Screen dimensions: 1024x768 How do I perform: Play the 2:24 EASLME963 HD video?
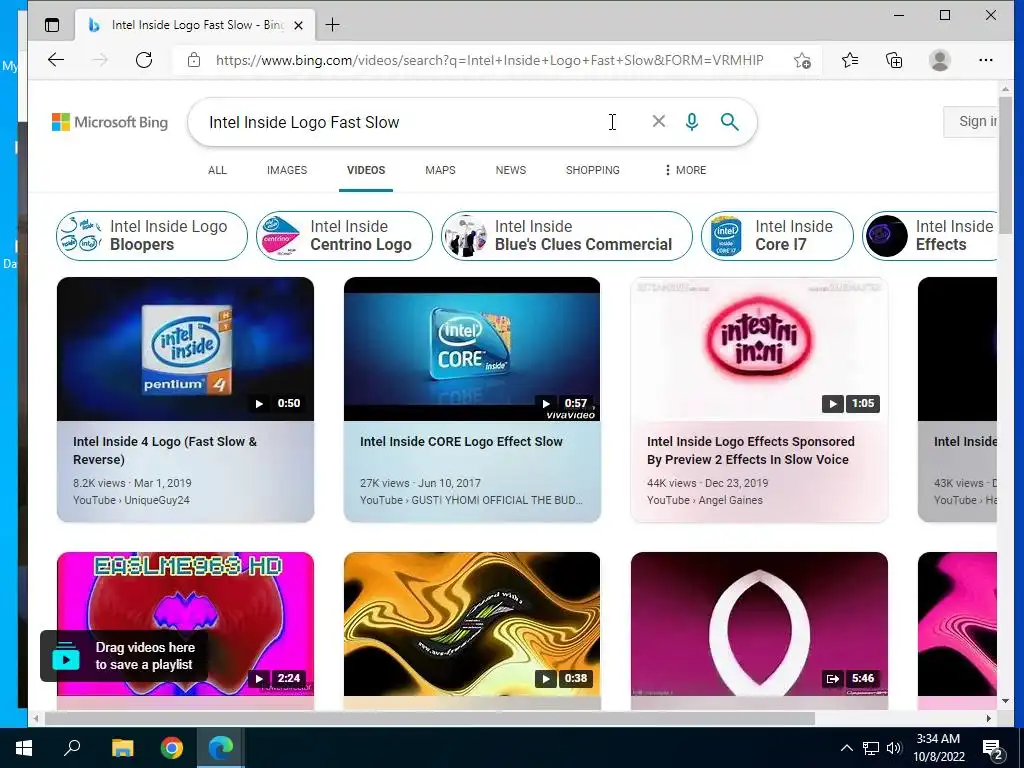259,679
